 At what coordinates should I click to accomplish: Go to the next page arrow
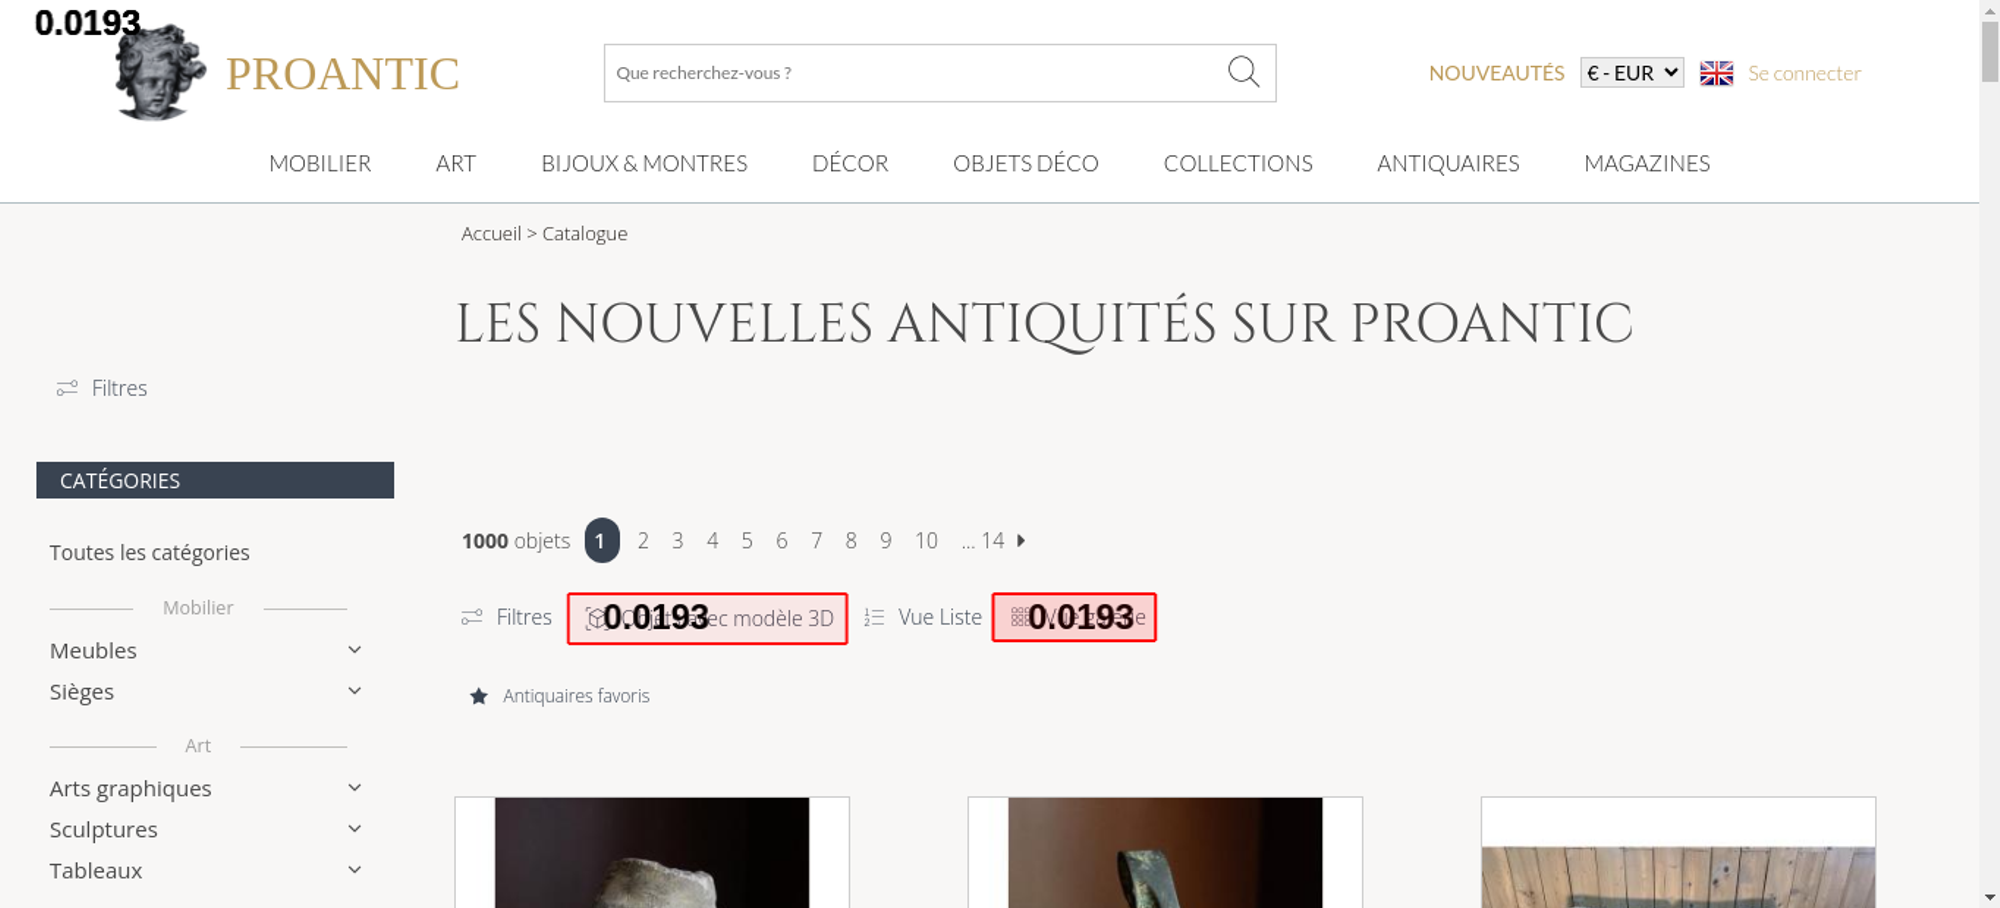[1021, 541]
